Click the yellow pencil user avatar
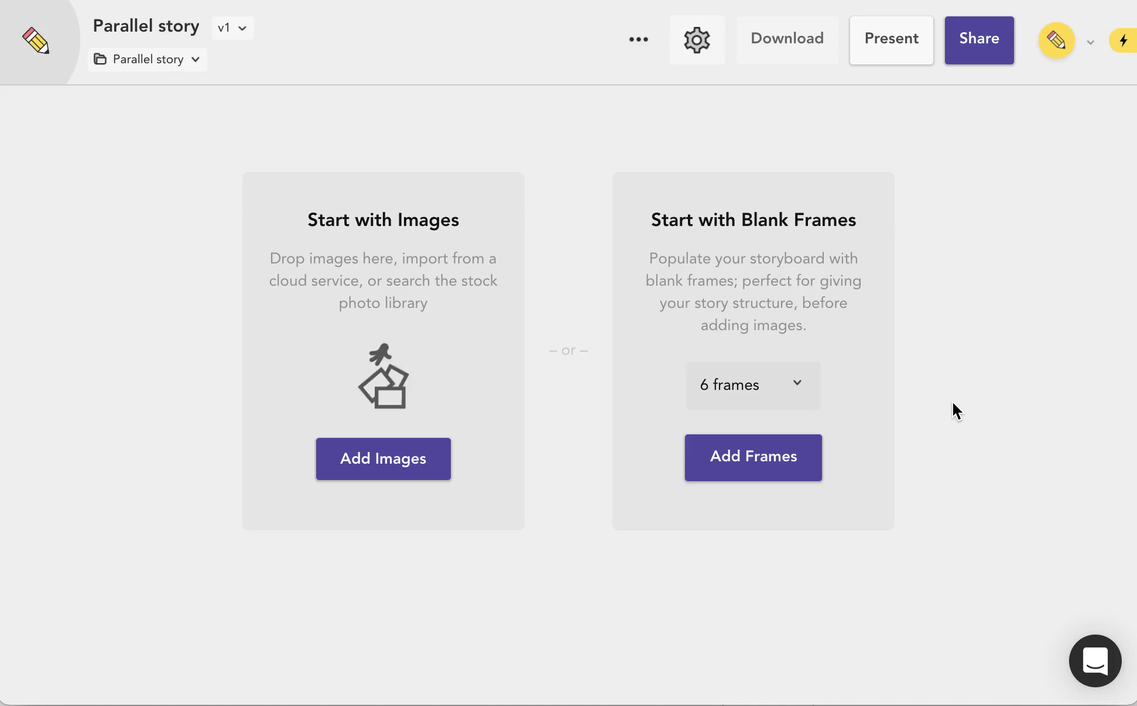 1056,40
